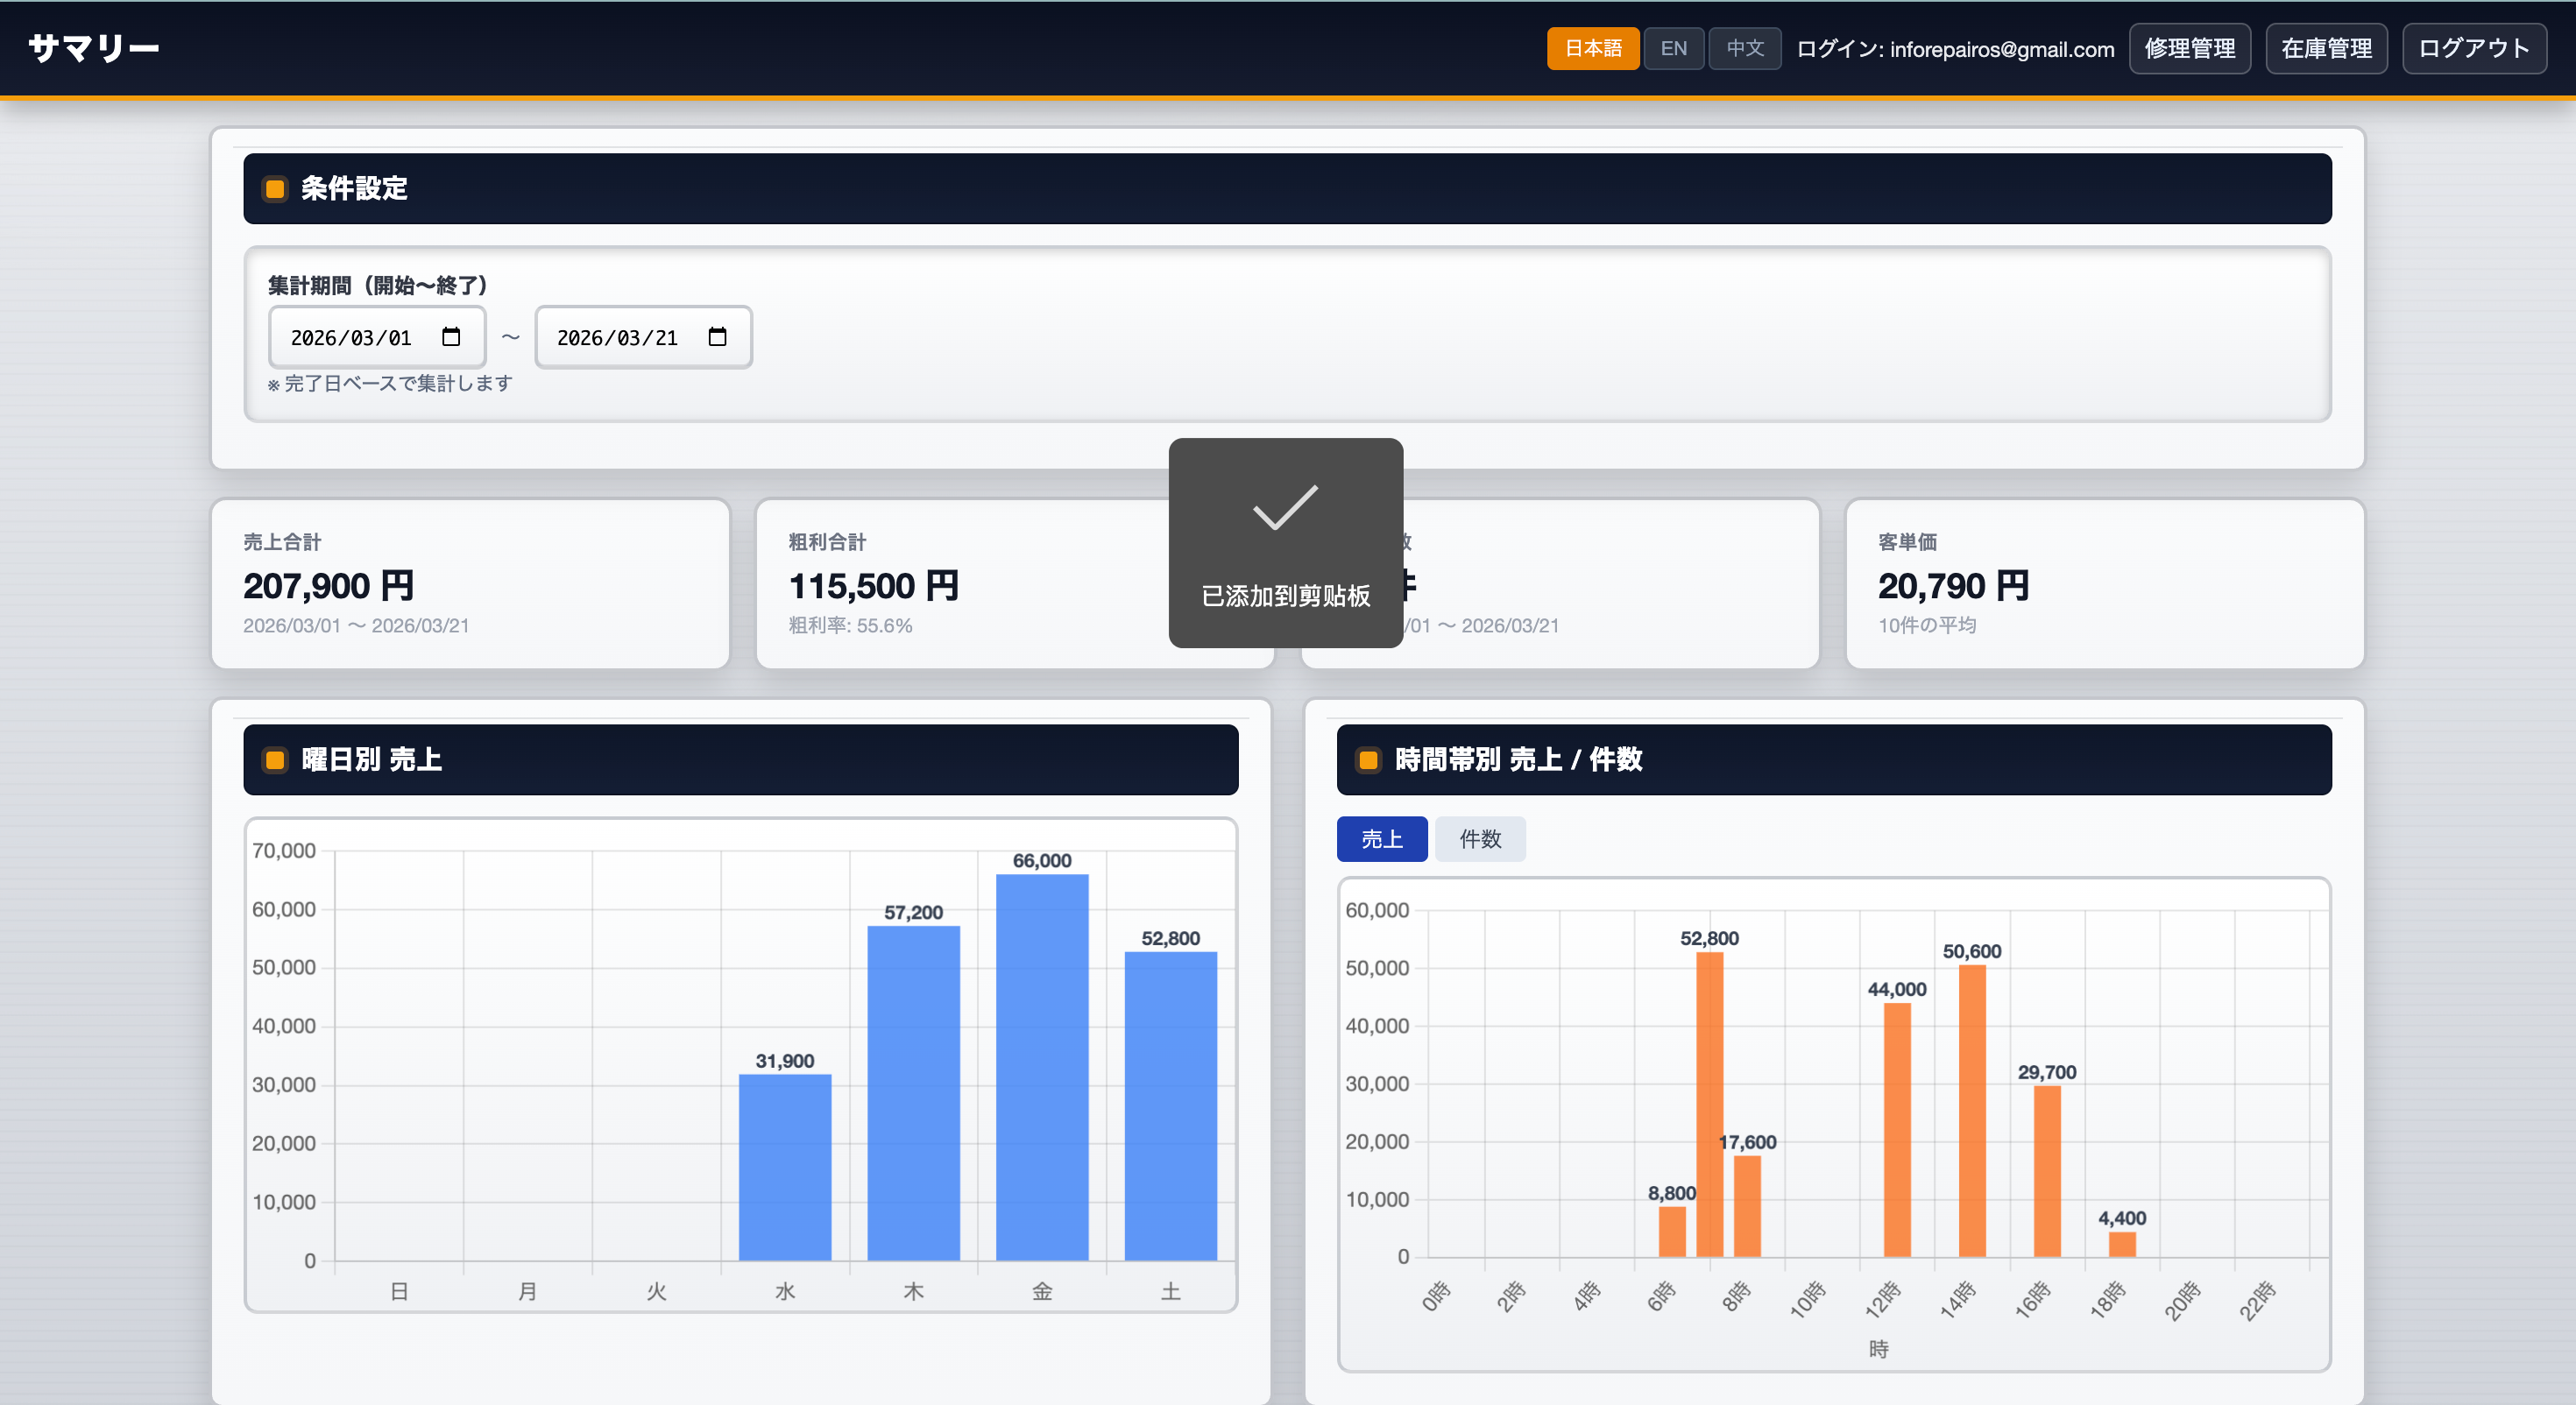Viewport: 2576px width, 1405px height.
Task: Click the orange bar labeled 52,800
Action: pos(1709,1104)
